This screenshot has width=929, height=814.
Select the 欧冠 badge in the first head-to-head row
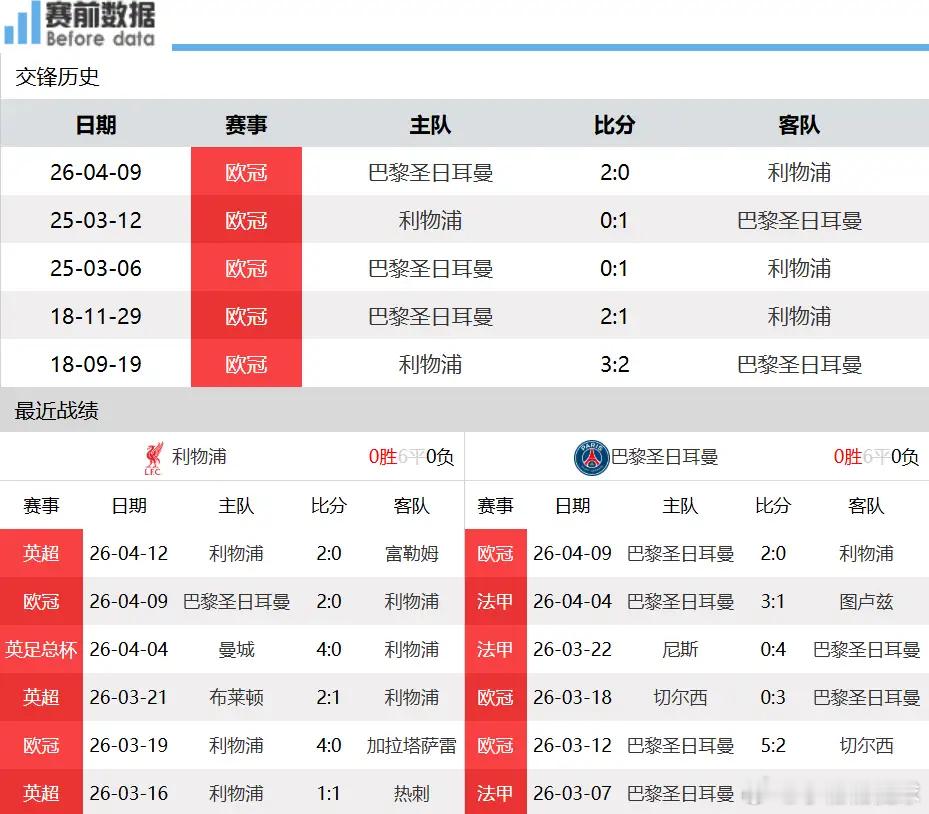tap(246, 172)
